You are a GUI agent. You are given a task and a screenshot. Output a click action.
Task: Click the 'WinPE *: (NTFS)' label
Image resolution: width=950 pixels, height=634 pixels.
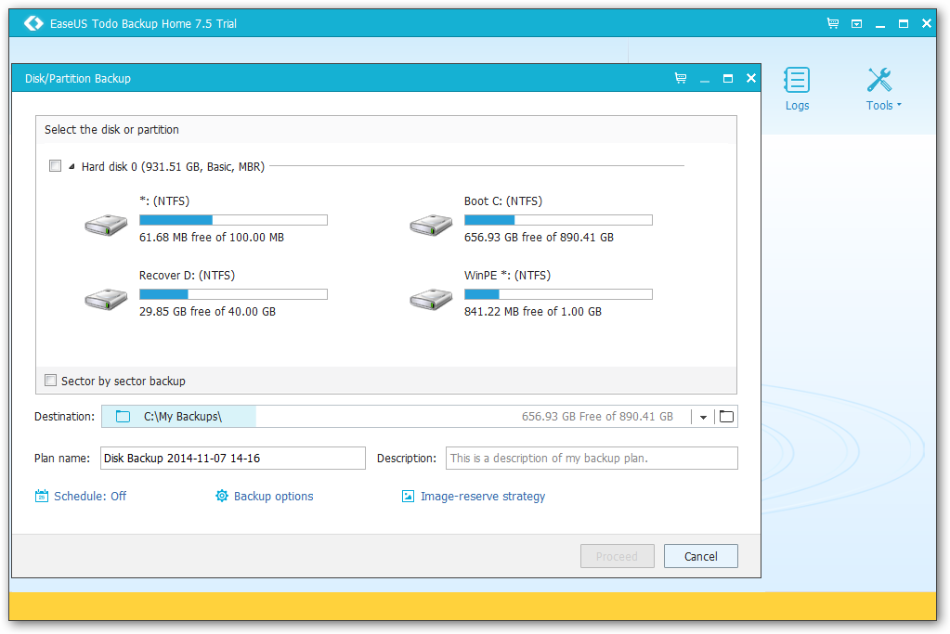[x=507, y=275]
